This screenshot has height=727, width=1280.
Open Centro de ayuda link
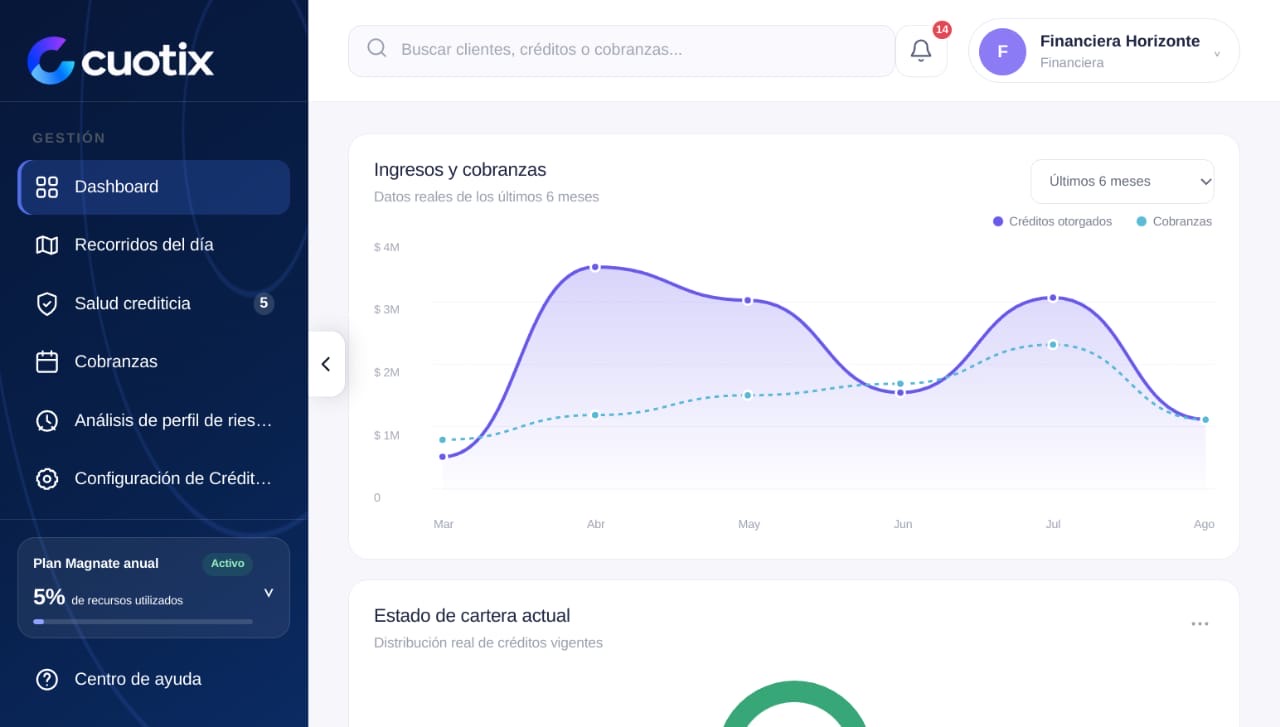click(x=154, y=680)
